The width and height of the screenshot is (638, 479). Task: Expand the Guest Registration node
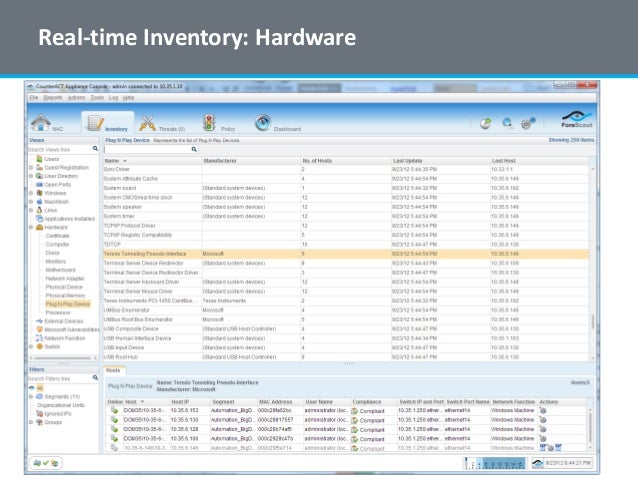[31, 168]
